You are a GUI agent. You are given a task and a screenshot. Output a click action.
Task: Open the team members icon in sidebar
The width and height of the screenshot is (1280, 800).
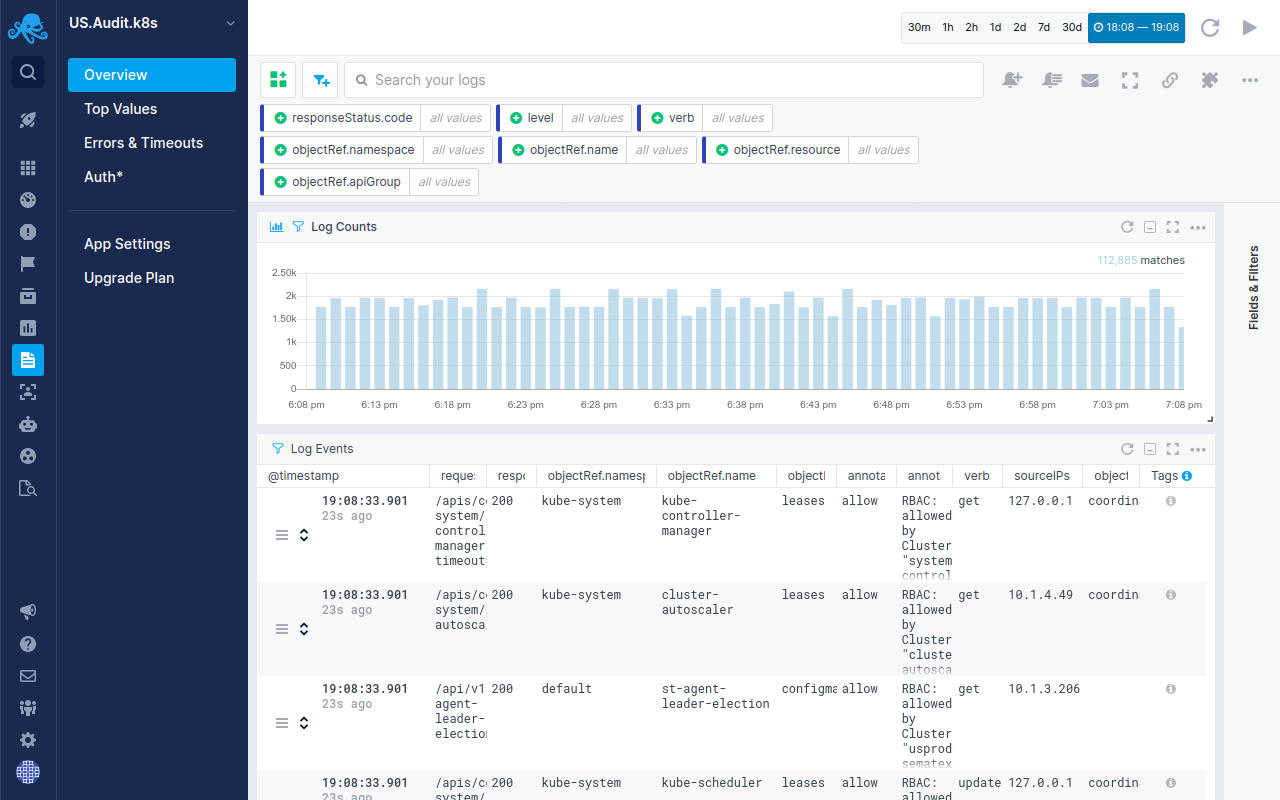point(28,708)
